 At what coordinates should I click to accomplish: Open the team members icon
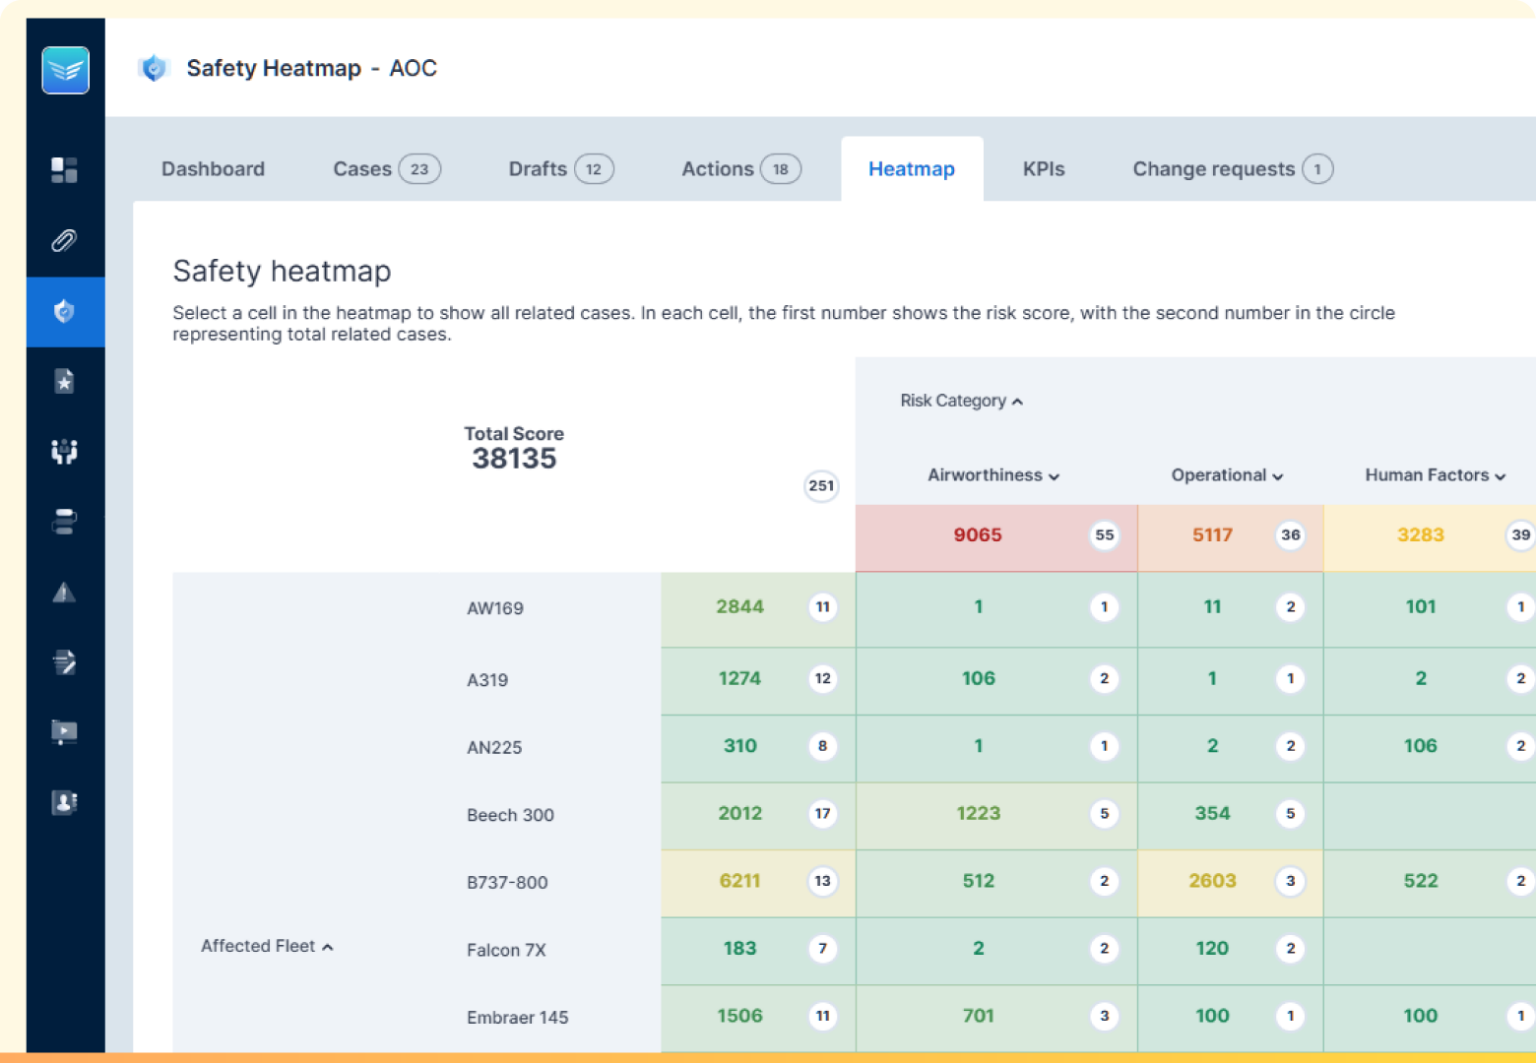coord(65,451)
